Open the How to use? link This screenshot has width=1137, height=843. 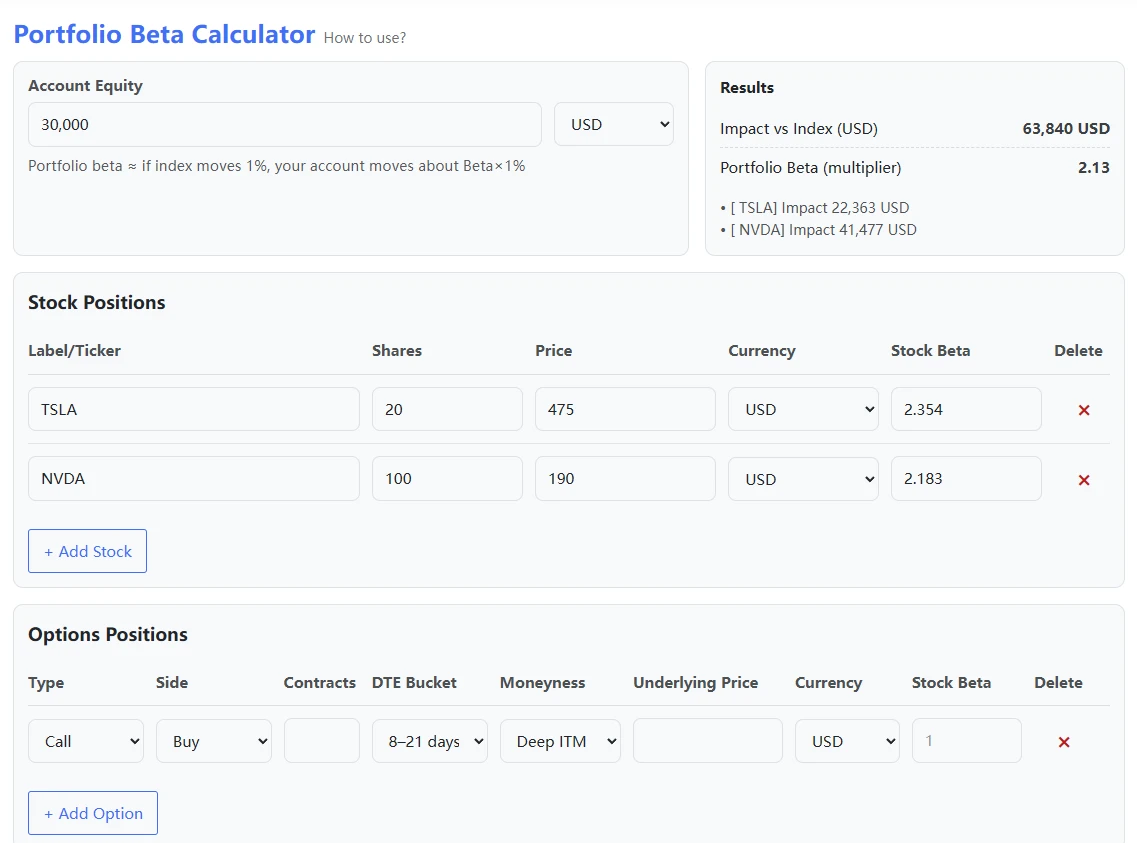(x=365, y=38)
